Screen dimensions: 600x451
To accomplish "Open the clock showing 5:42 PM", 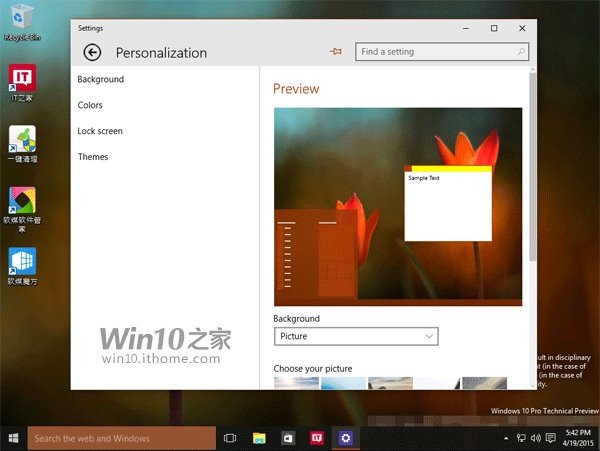I will click(x=578, y=438).
